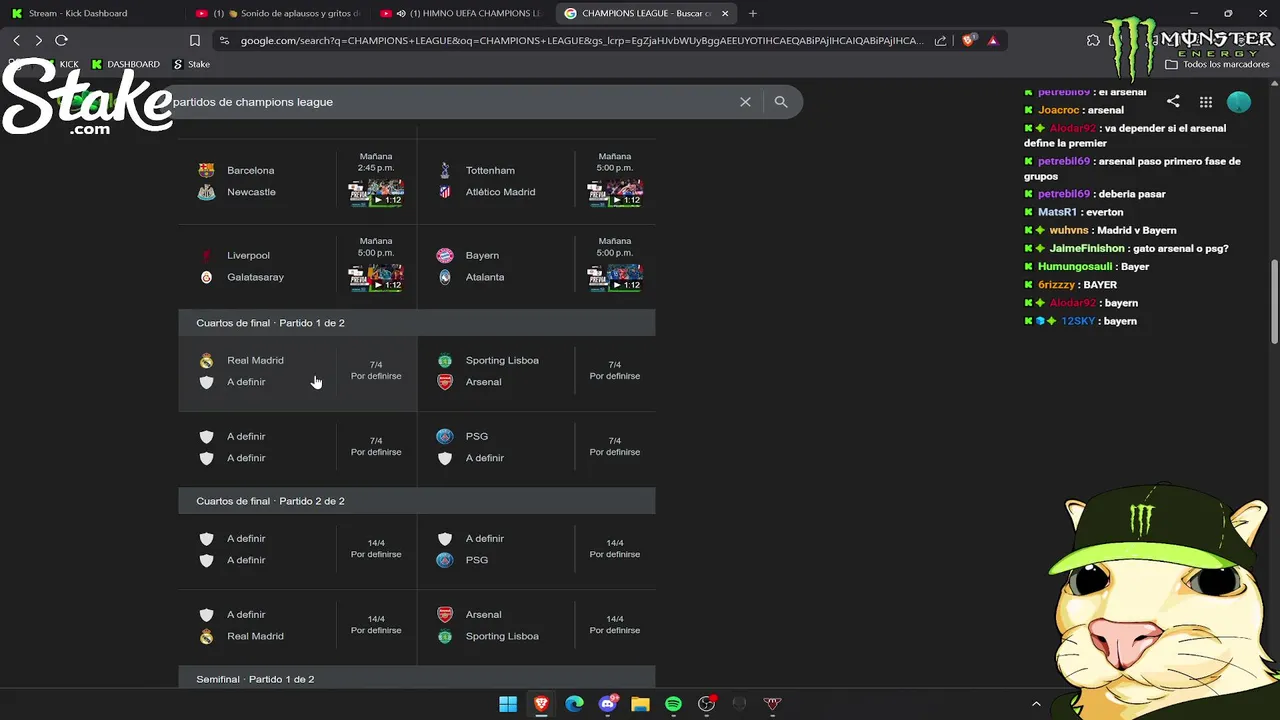
Task: Click the Semifinal Partido 1 de 2 header
Action: point(417,678)
